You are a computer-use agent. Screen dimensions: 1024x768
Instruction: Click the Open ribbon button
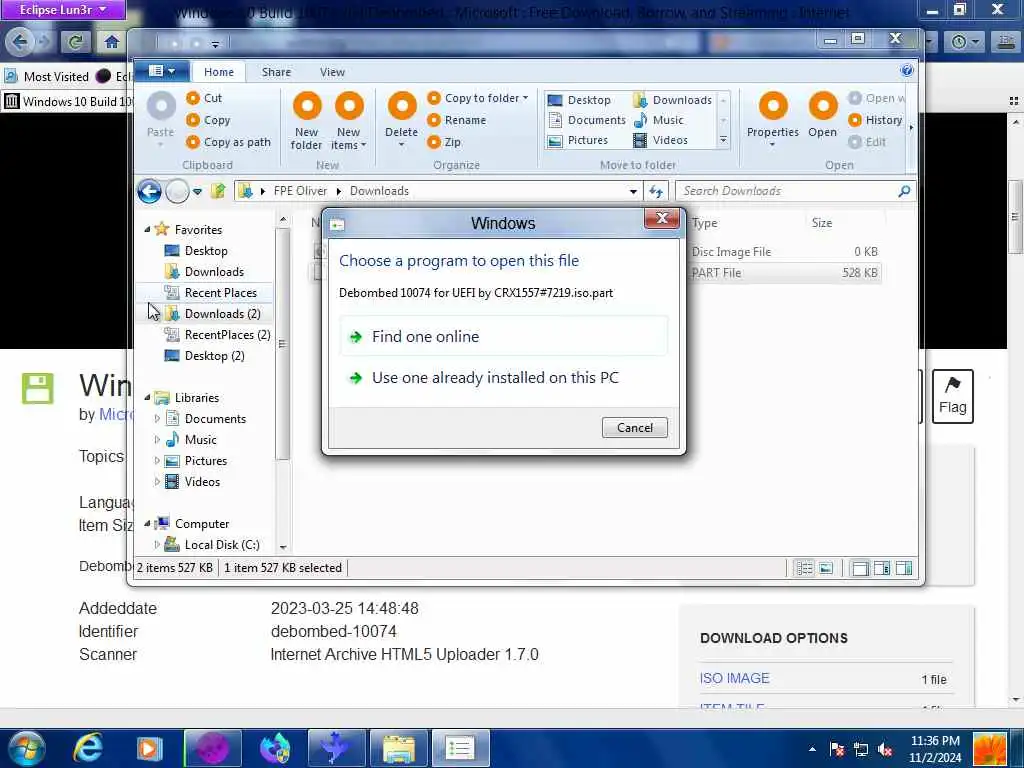[x=823, y=116]
